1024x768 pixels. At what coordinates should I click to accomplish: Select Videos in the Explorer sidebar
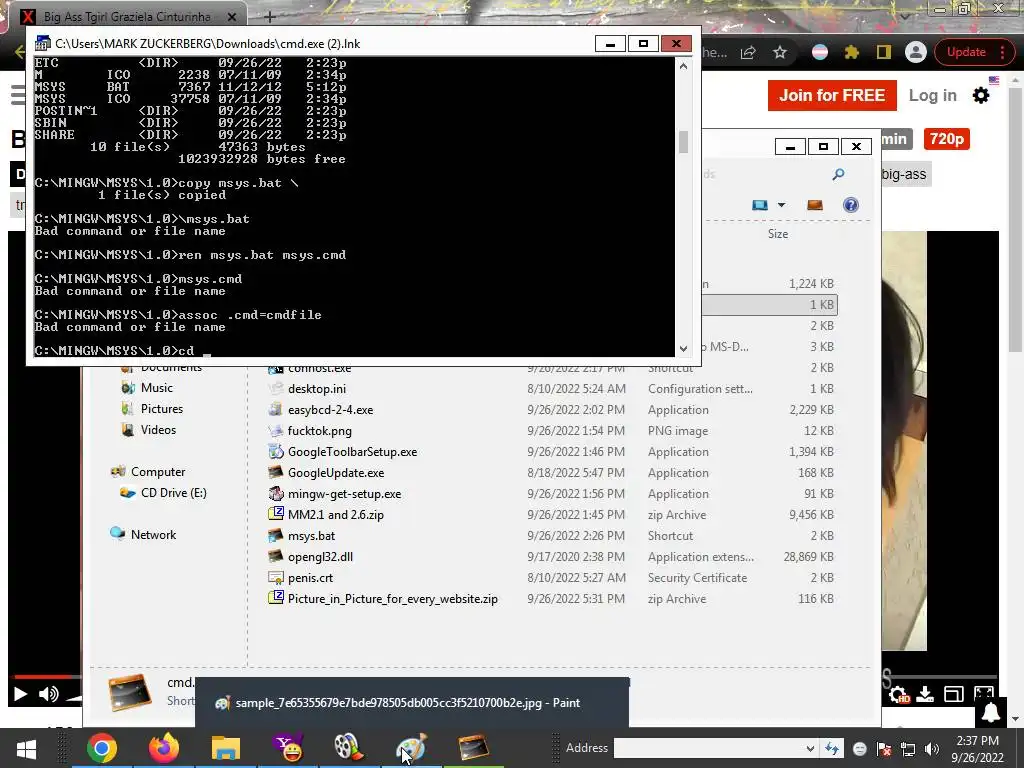(158, 430)
